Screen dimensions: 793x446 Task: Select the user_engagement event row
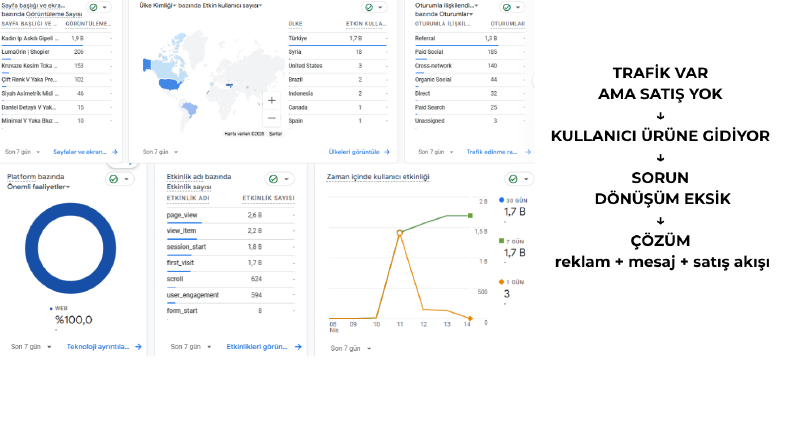(x=231, y=295)
